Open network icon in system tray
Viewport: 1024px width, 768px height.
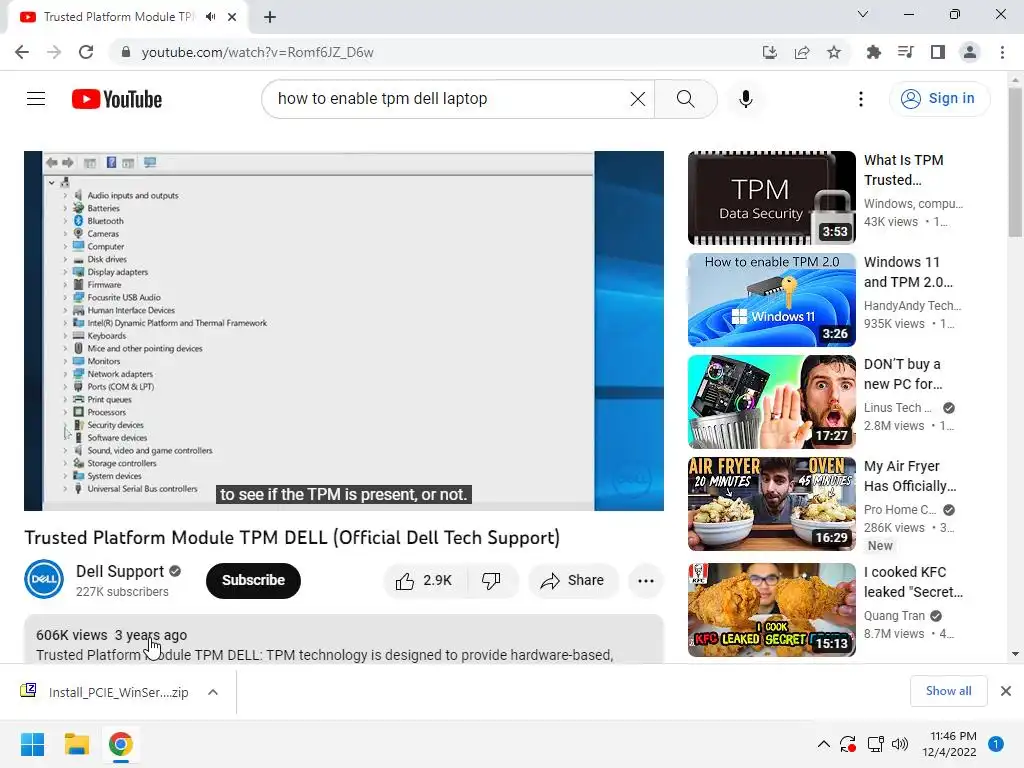coord(875,744)
